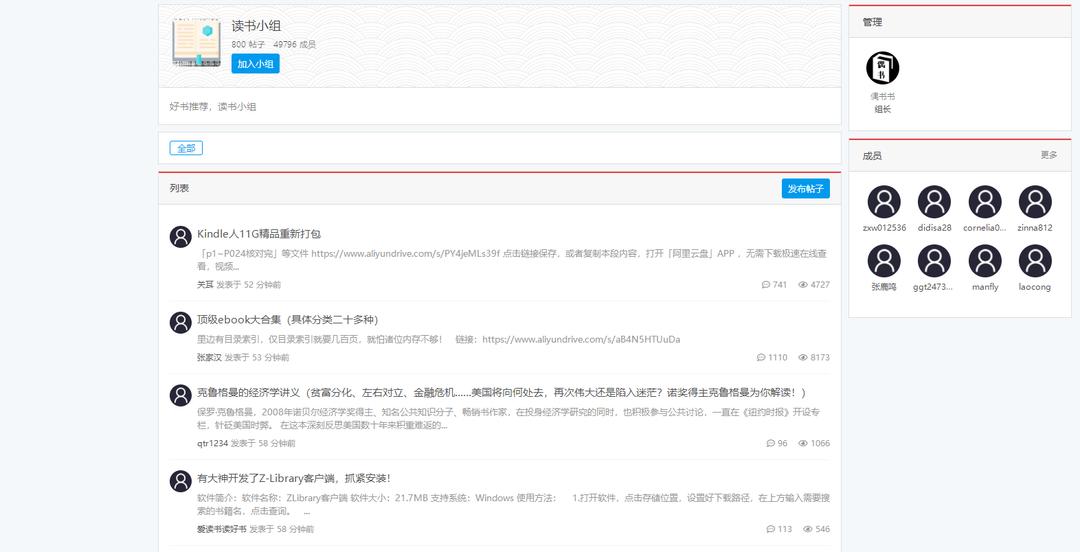Join the group with 加入小组 button
This screenshot has height=552, width=1080.
click(256, 64)
